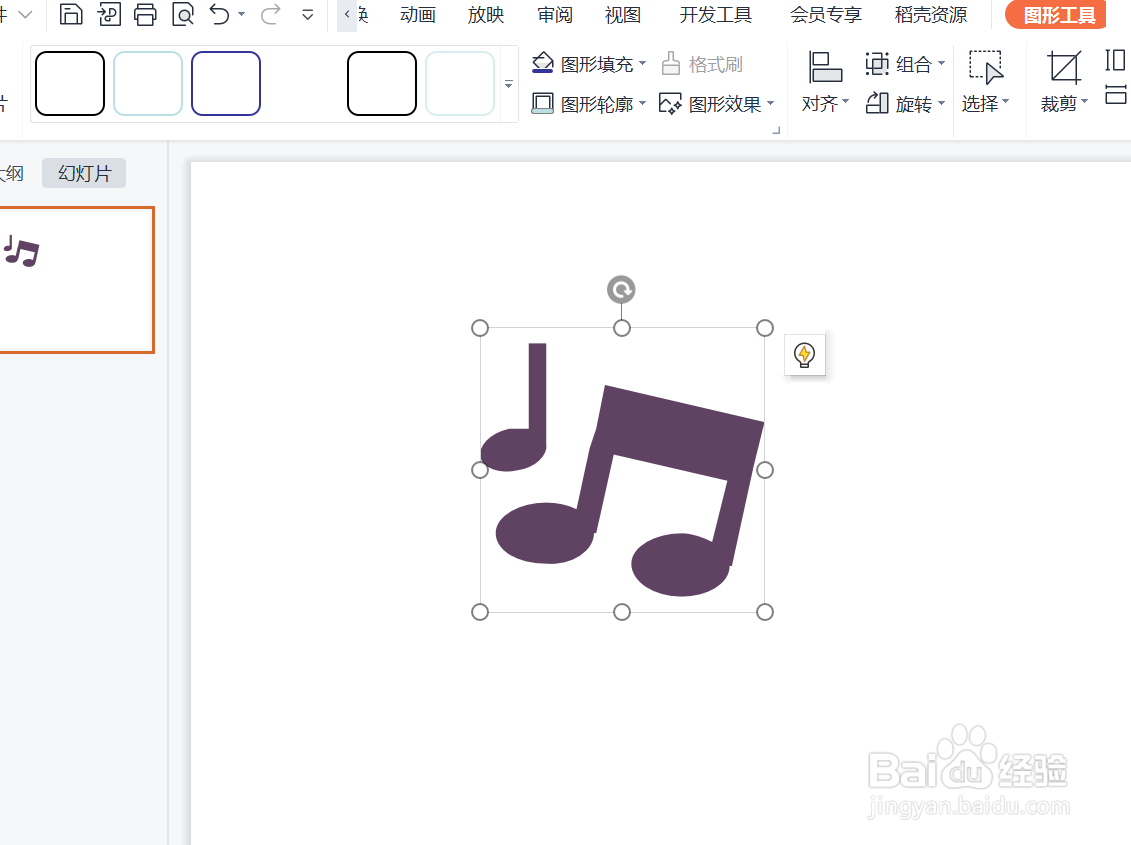Viewport: 1131px width, 845px height.
Task: Open the 图形填充 dropdown arrow
Action: [643, 63]
